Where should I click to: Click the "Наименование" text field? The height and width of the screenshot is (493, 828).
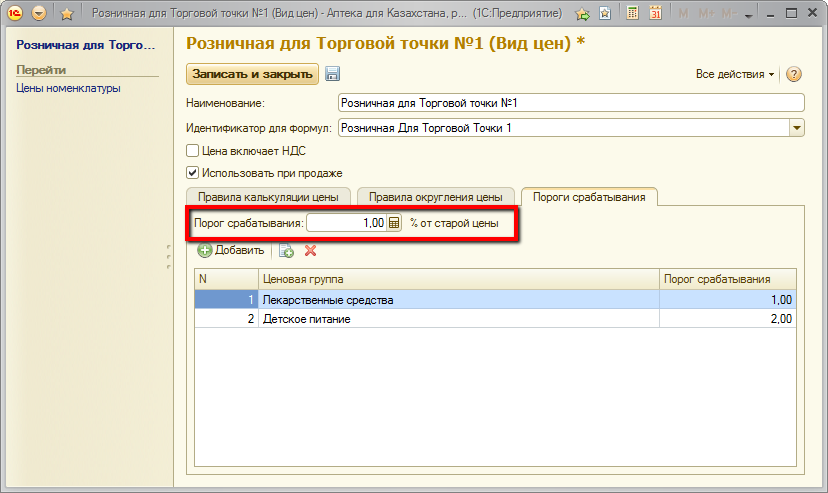click(x=571, y=103)
